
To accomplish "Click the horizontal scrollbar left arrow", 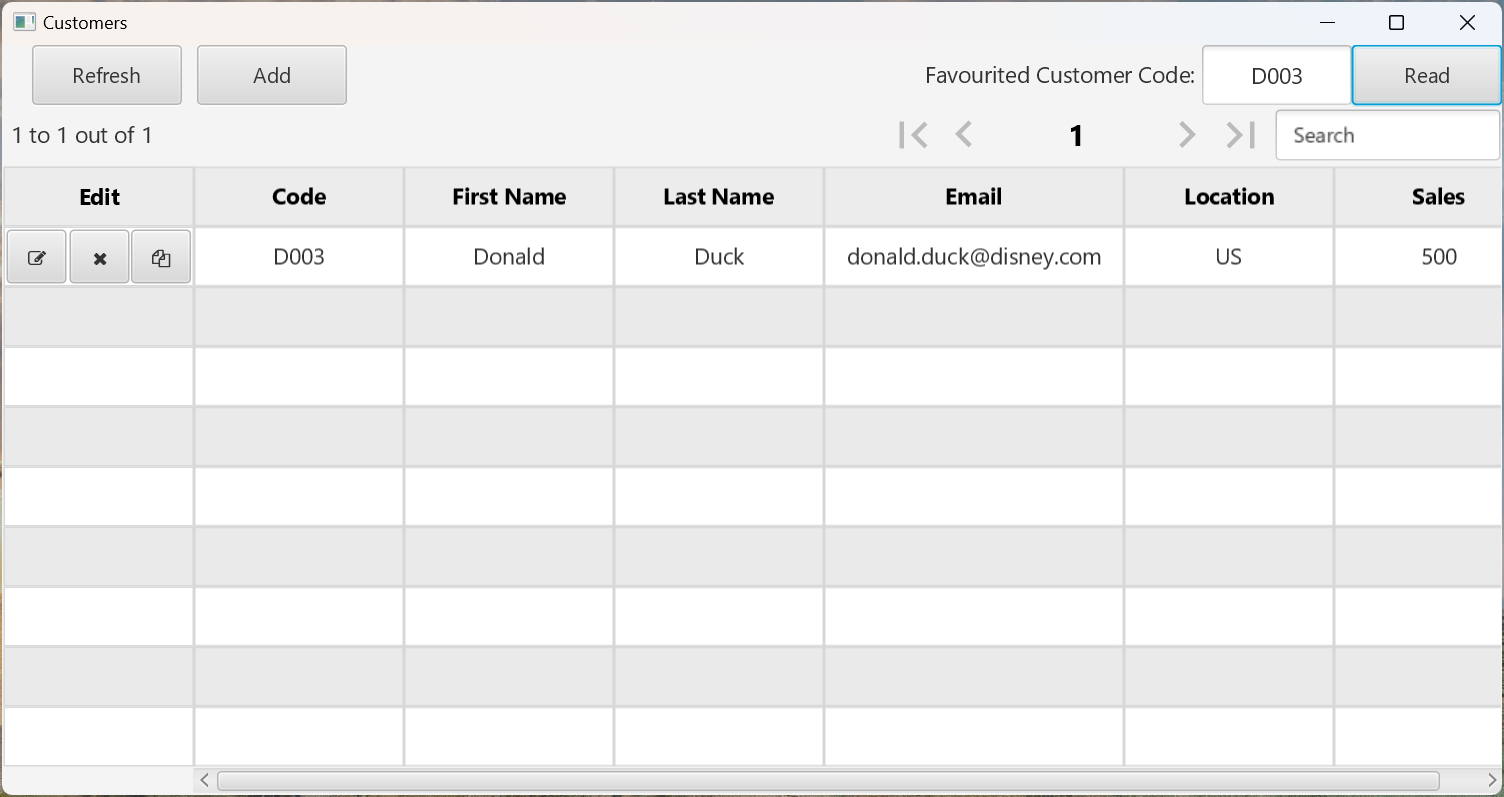I will (x=205, y=780).
